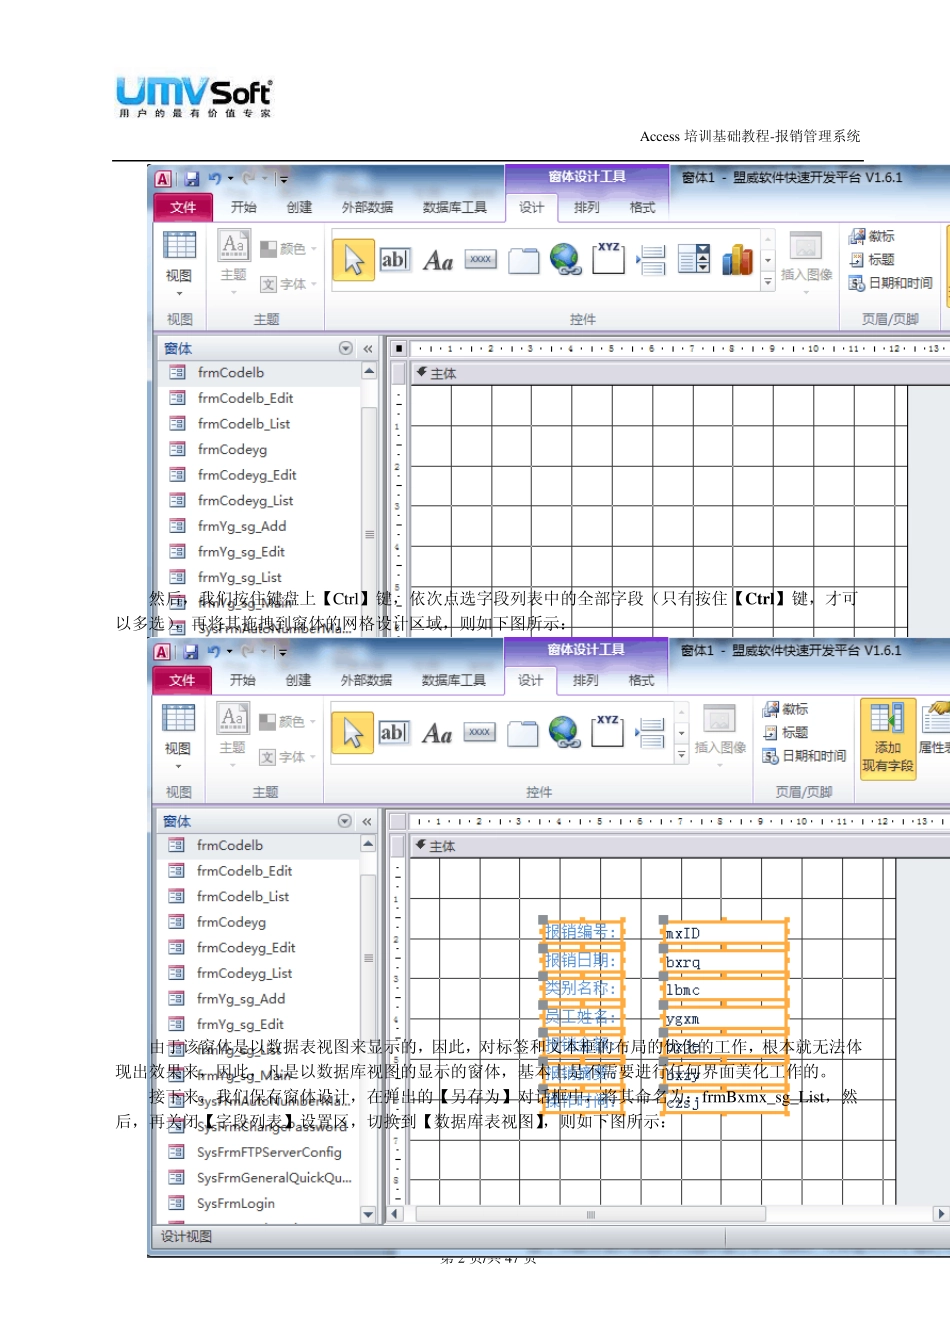
Task: Open the 文件 tab in upper screenshot
Action: 183,207
